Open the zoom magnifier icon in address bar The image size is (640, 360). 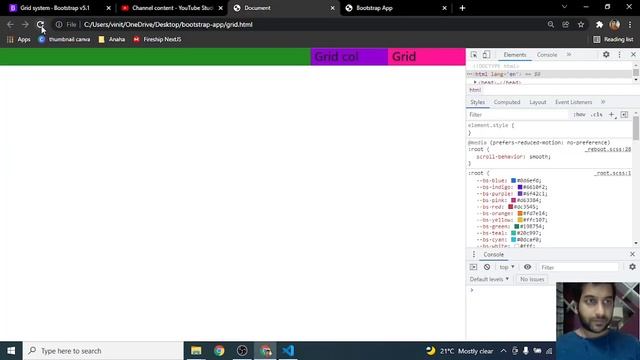[x=551, y=24]
